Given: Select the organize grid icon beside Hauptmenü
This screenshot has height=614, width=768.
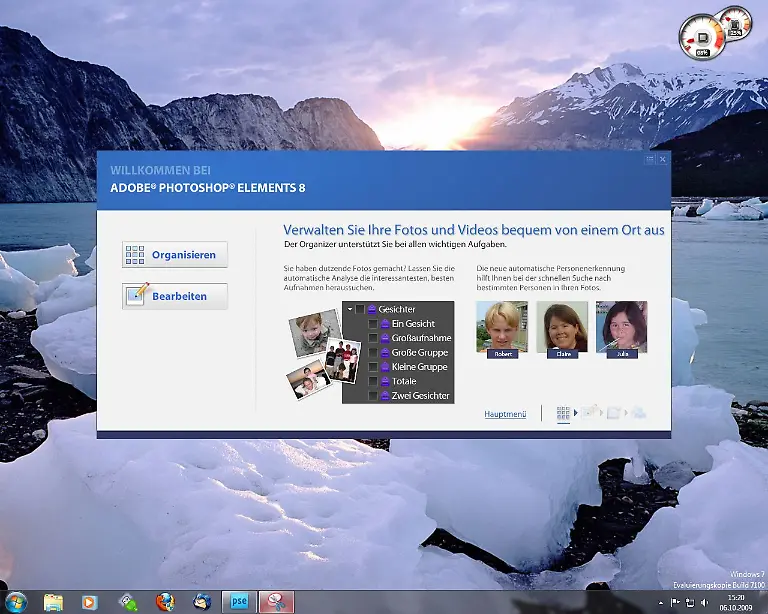Looking at the screenshot, I should coord(563,413).
